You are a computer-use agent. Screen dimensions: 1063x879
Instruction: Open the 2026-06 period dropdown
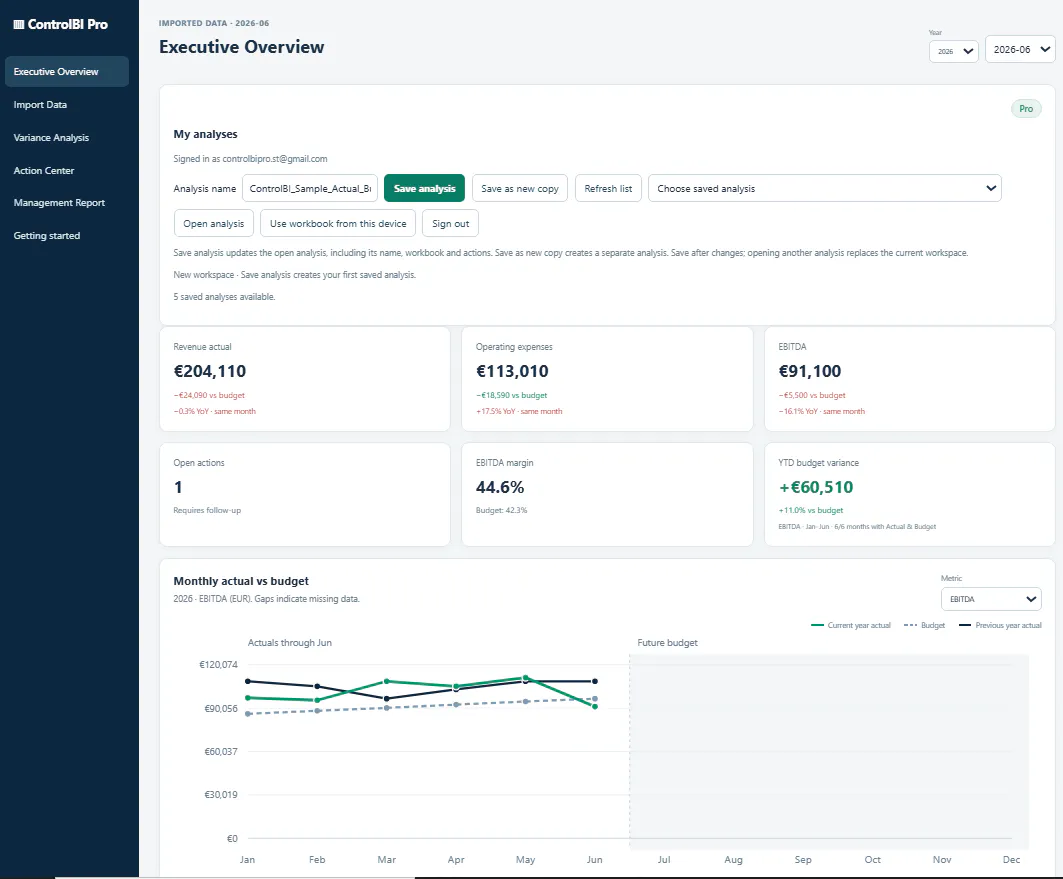click(x=1020, y=49)
